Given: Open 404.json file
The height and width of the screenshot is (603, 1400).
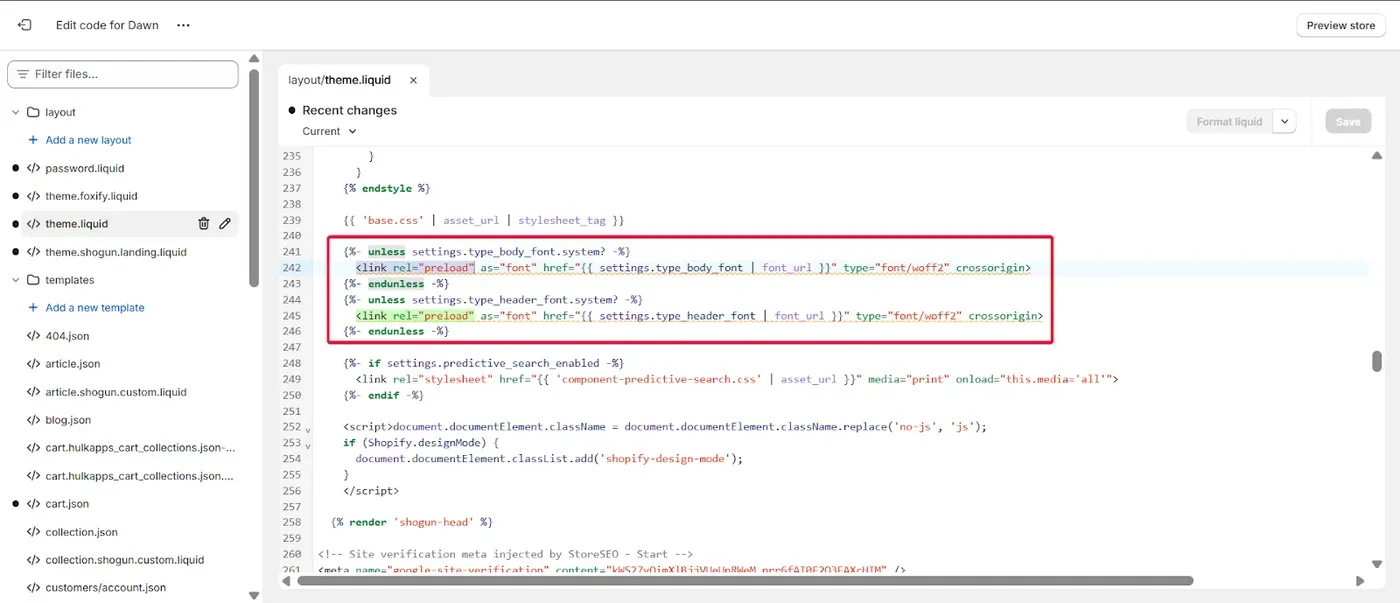Looking at the screenshot, I should point(67,336).
